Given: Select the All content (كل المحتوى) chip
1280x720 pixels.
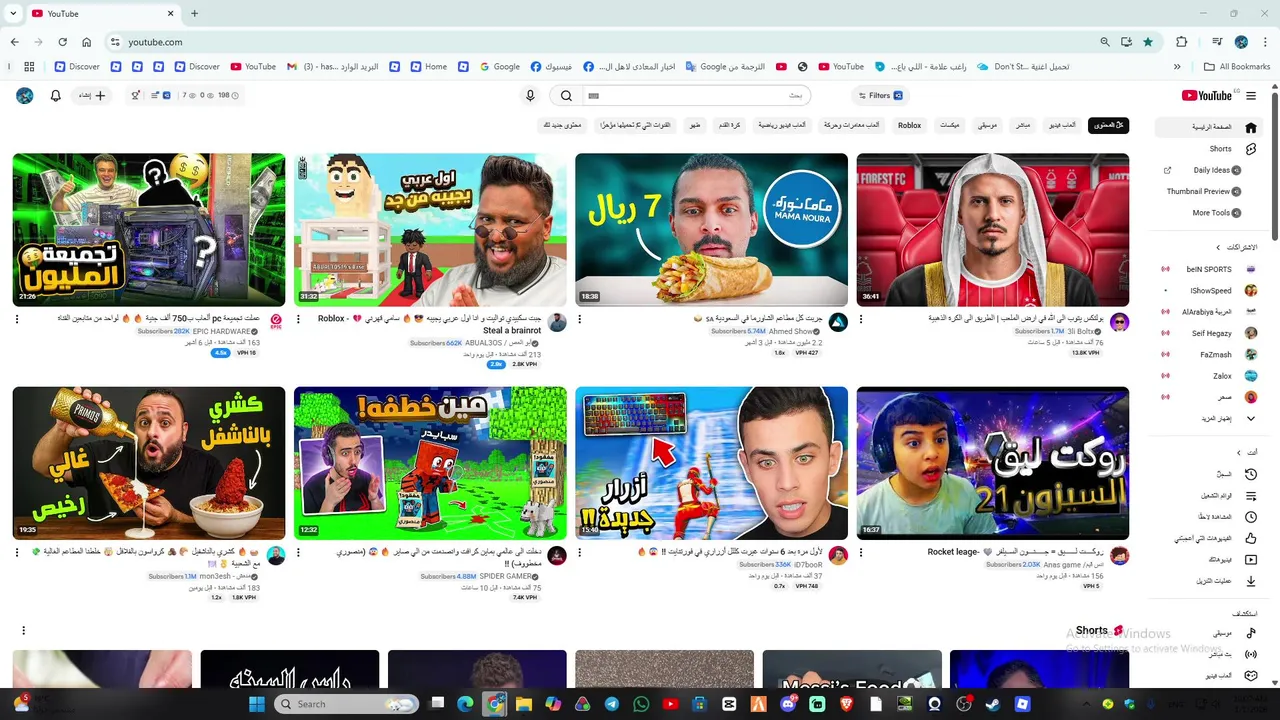Looking at the screenshot, I should click(1108, 125).
